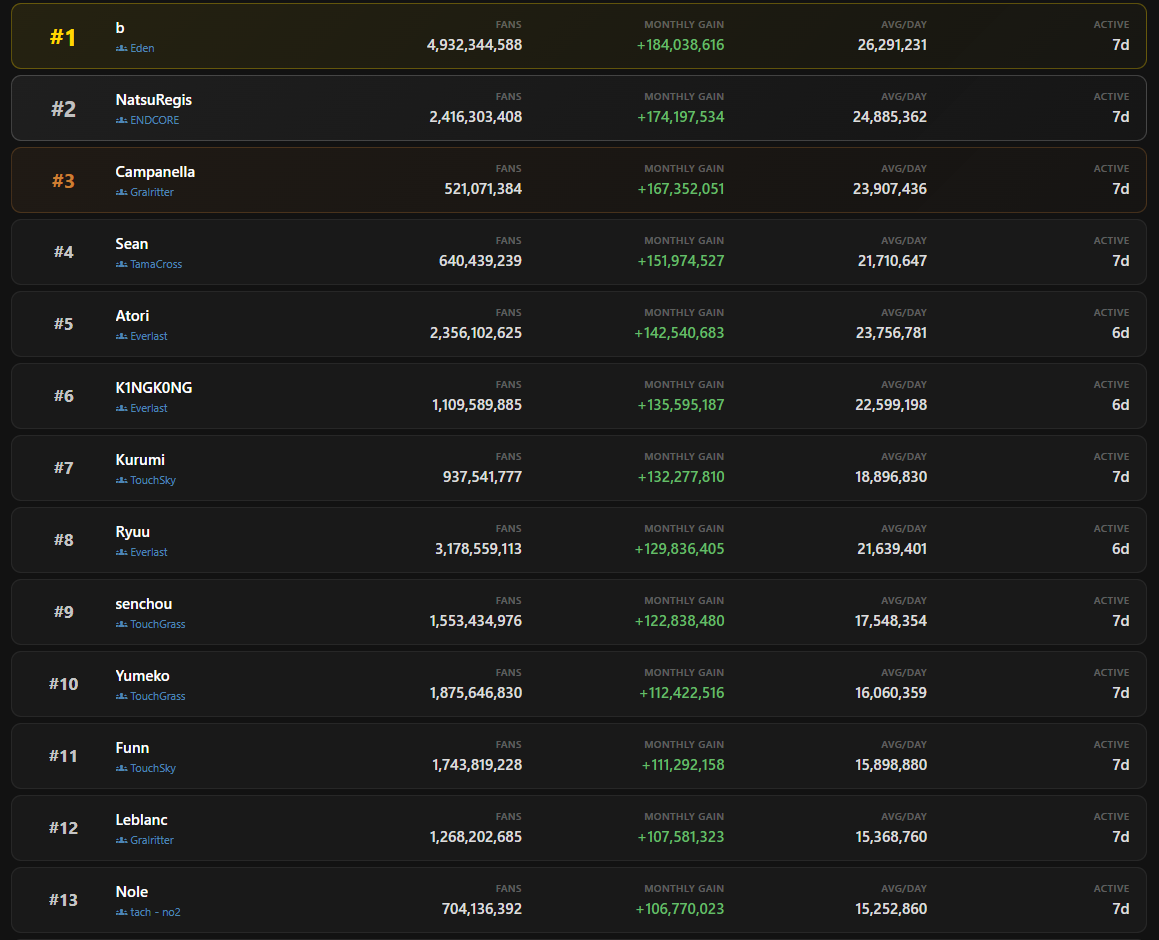Click fans count 2,416,303,408
Screen dimensions: 1159x940
475,117
